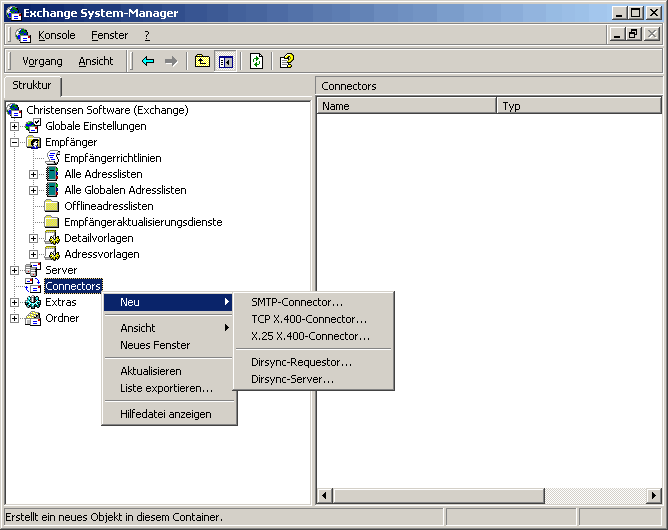Restore the inner console window
Image resolution: width=668 pixels, height=530 pixels.
pyautogui.click(x=633, y=34)
